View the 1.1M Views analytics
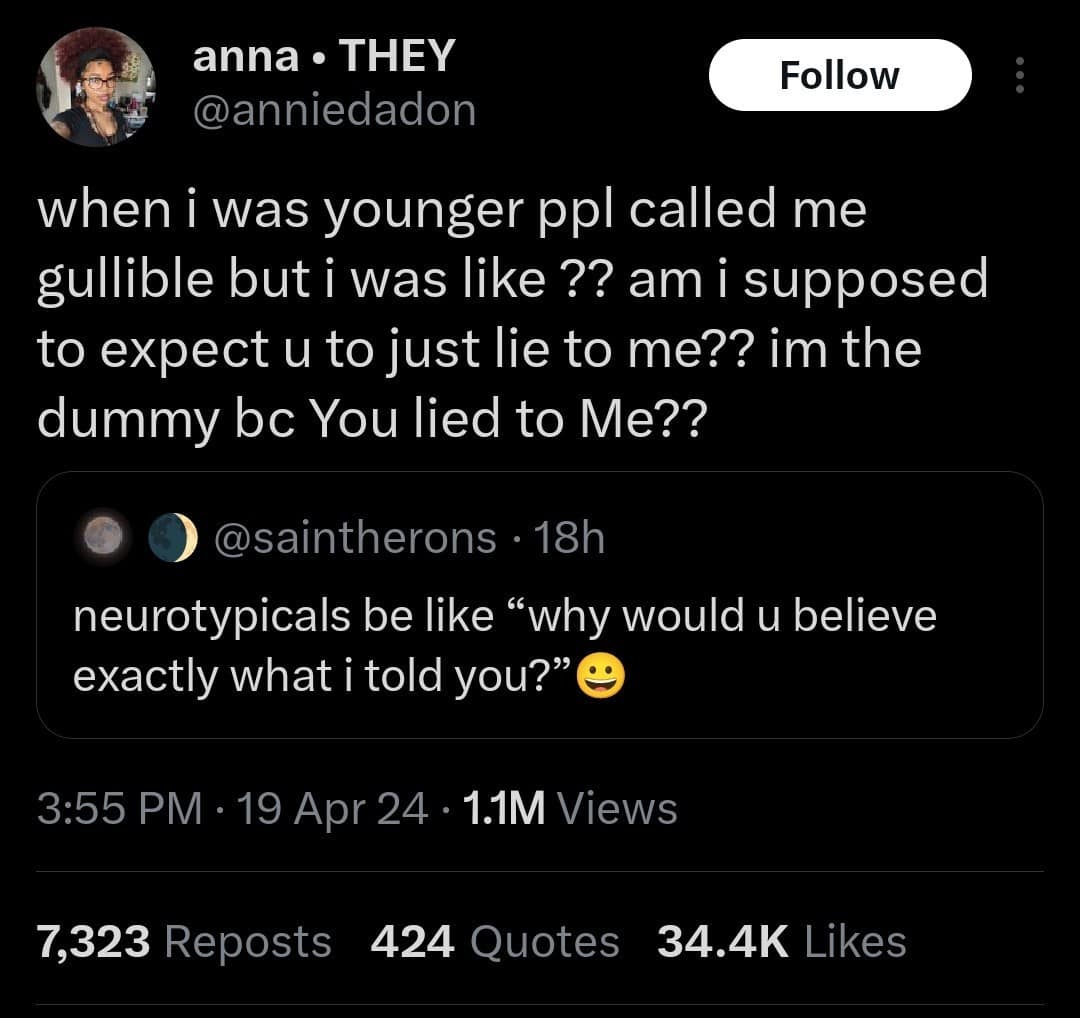This screenshot has height=1018, width=1080. [x=572, y=808]
